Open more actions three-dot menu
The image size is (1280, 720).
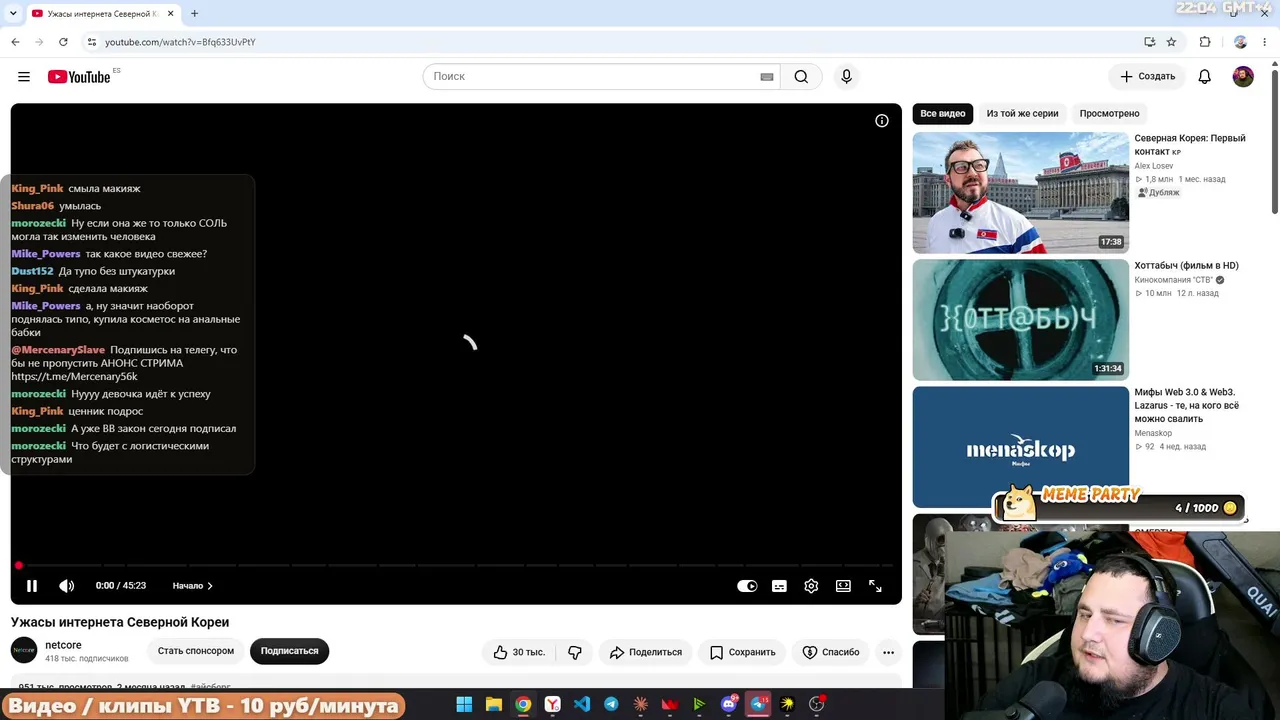888,652
